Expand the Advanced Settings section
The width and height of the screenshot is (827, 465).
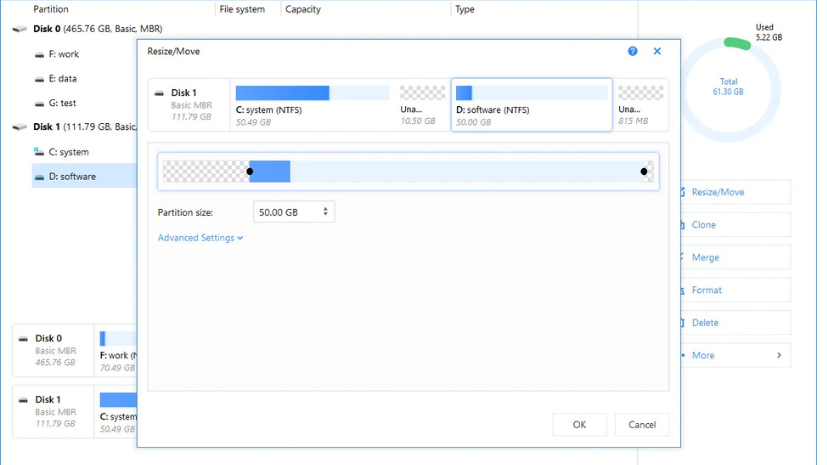200,238
